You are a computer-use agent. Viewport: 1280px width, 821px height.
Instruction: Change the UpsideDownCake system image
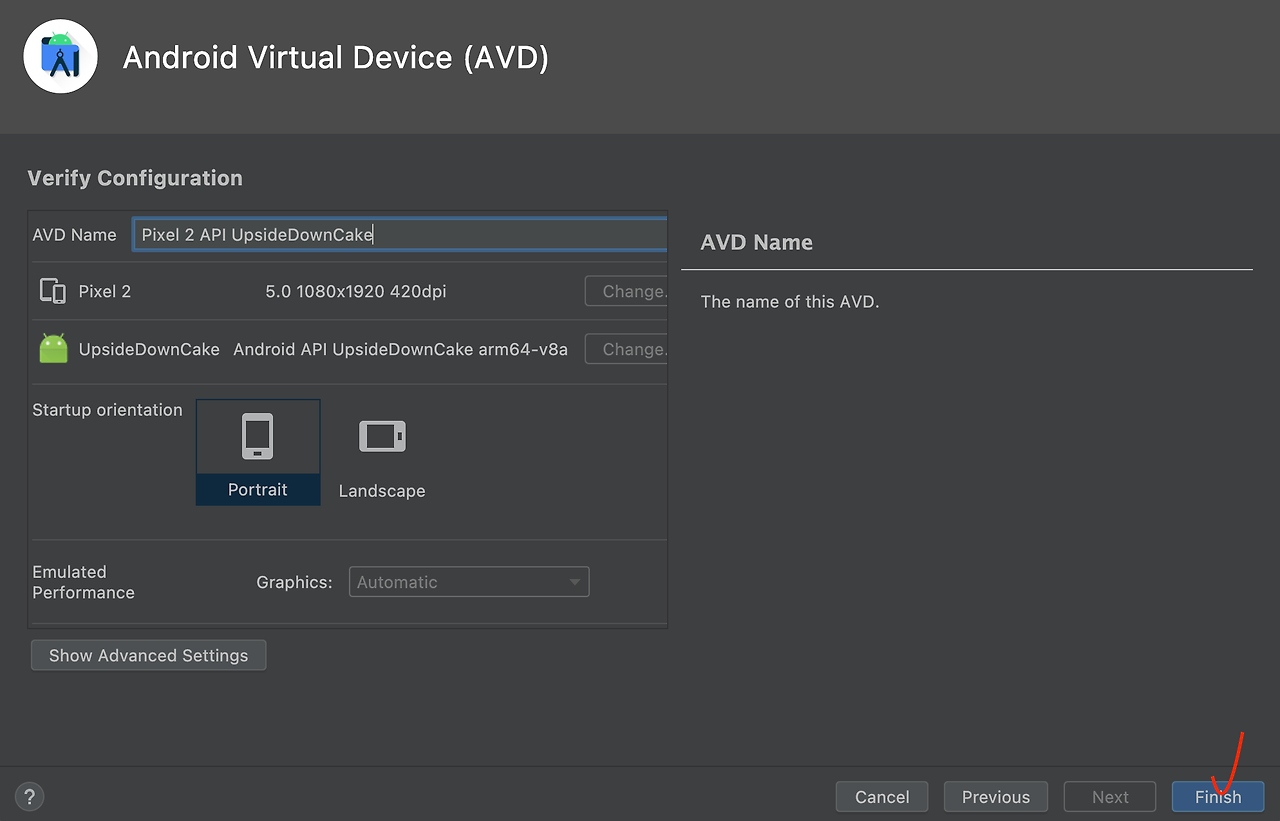(x=626, y=350)
